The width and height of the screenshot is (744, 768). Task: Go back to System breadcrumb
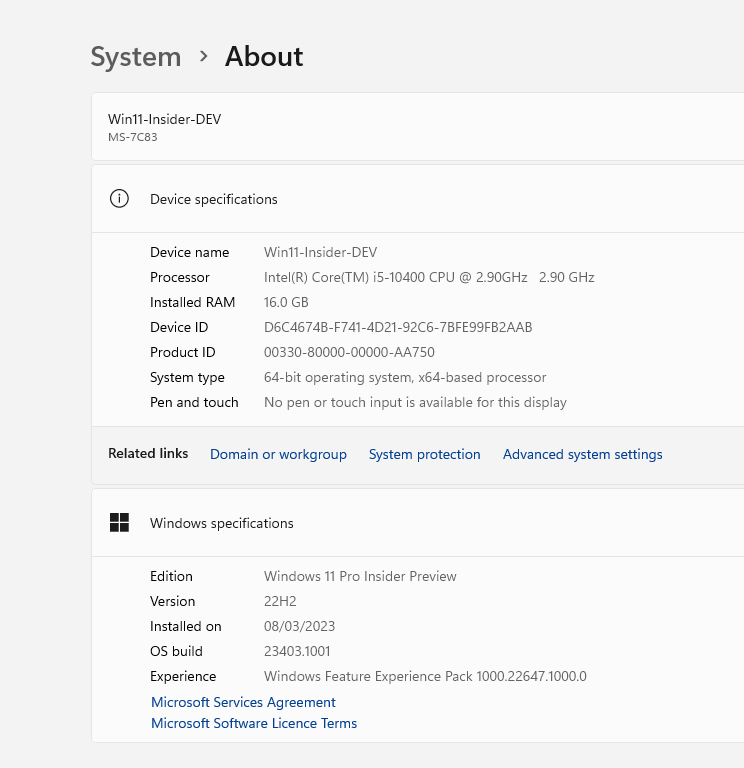click(136, 57)
